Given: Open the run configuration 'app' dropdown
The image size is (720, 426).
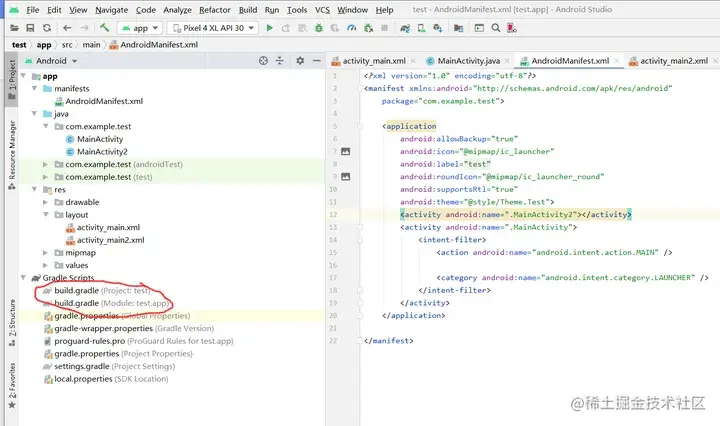Looking at the screenshot, I should pyautogui.click(x=140, y=28).
